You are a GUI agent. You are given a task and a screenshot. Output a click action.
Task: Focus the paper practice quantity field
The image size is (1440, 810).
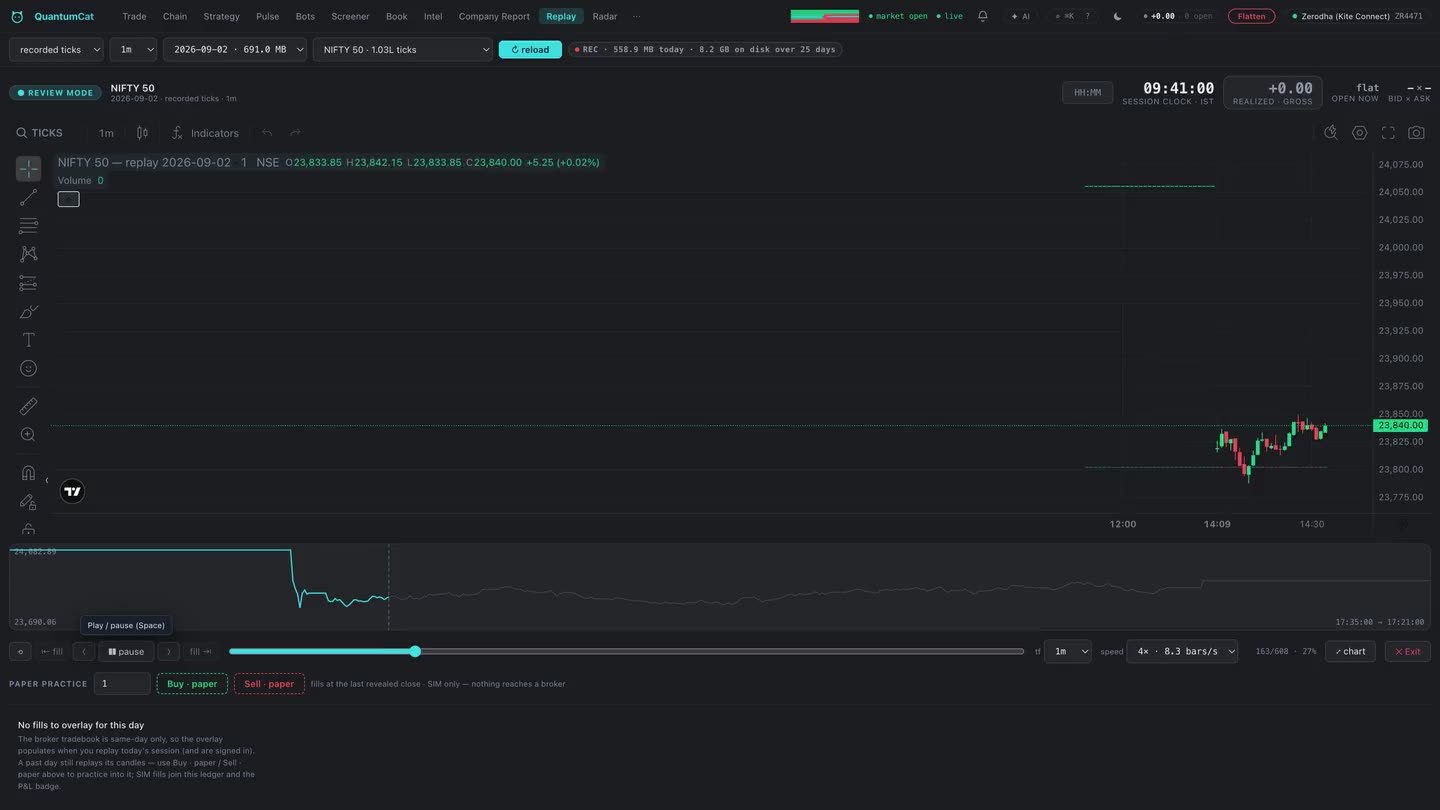[122, 684]
